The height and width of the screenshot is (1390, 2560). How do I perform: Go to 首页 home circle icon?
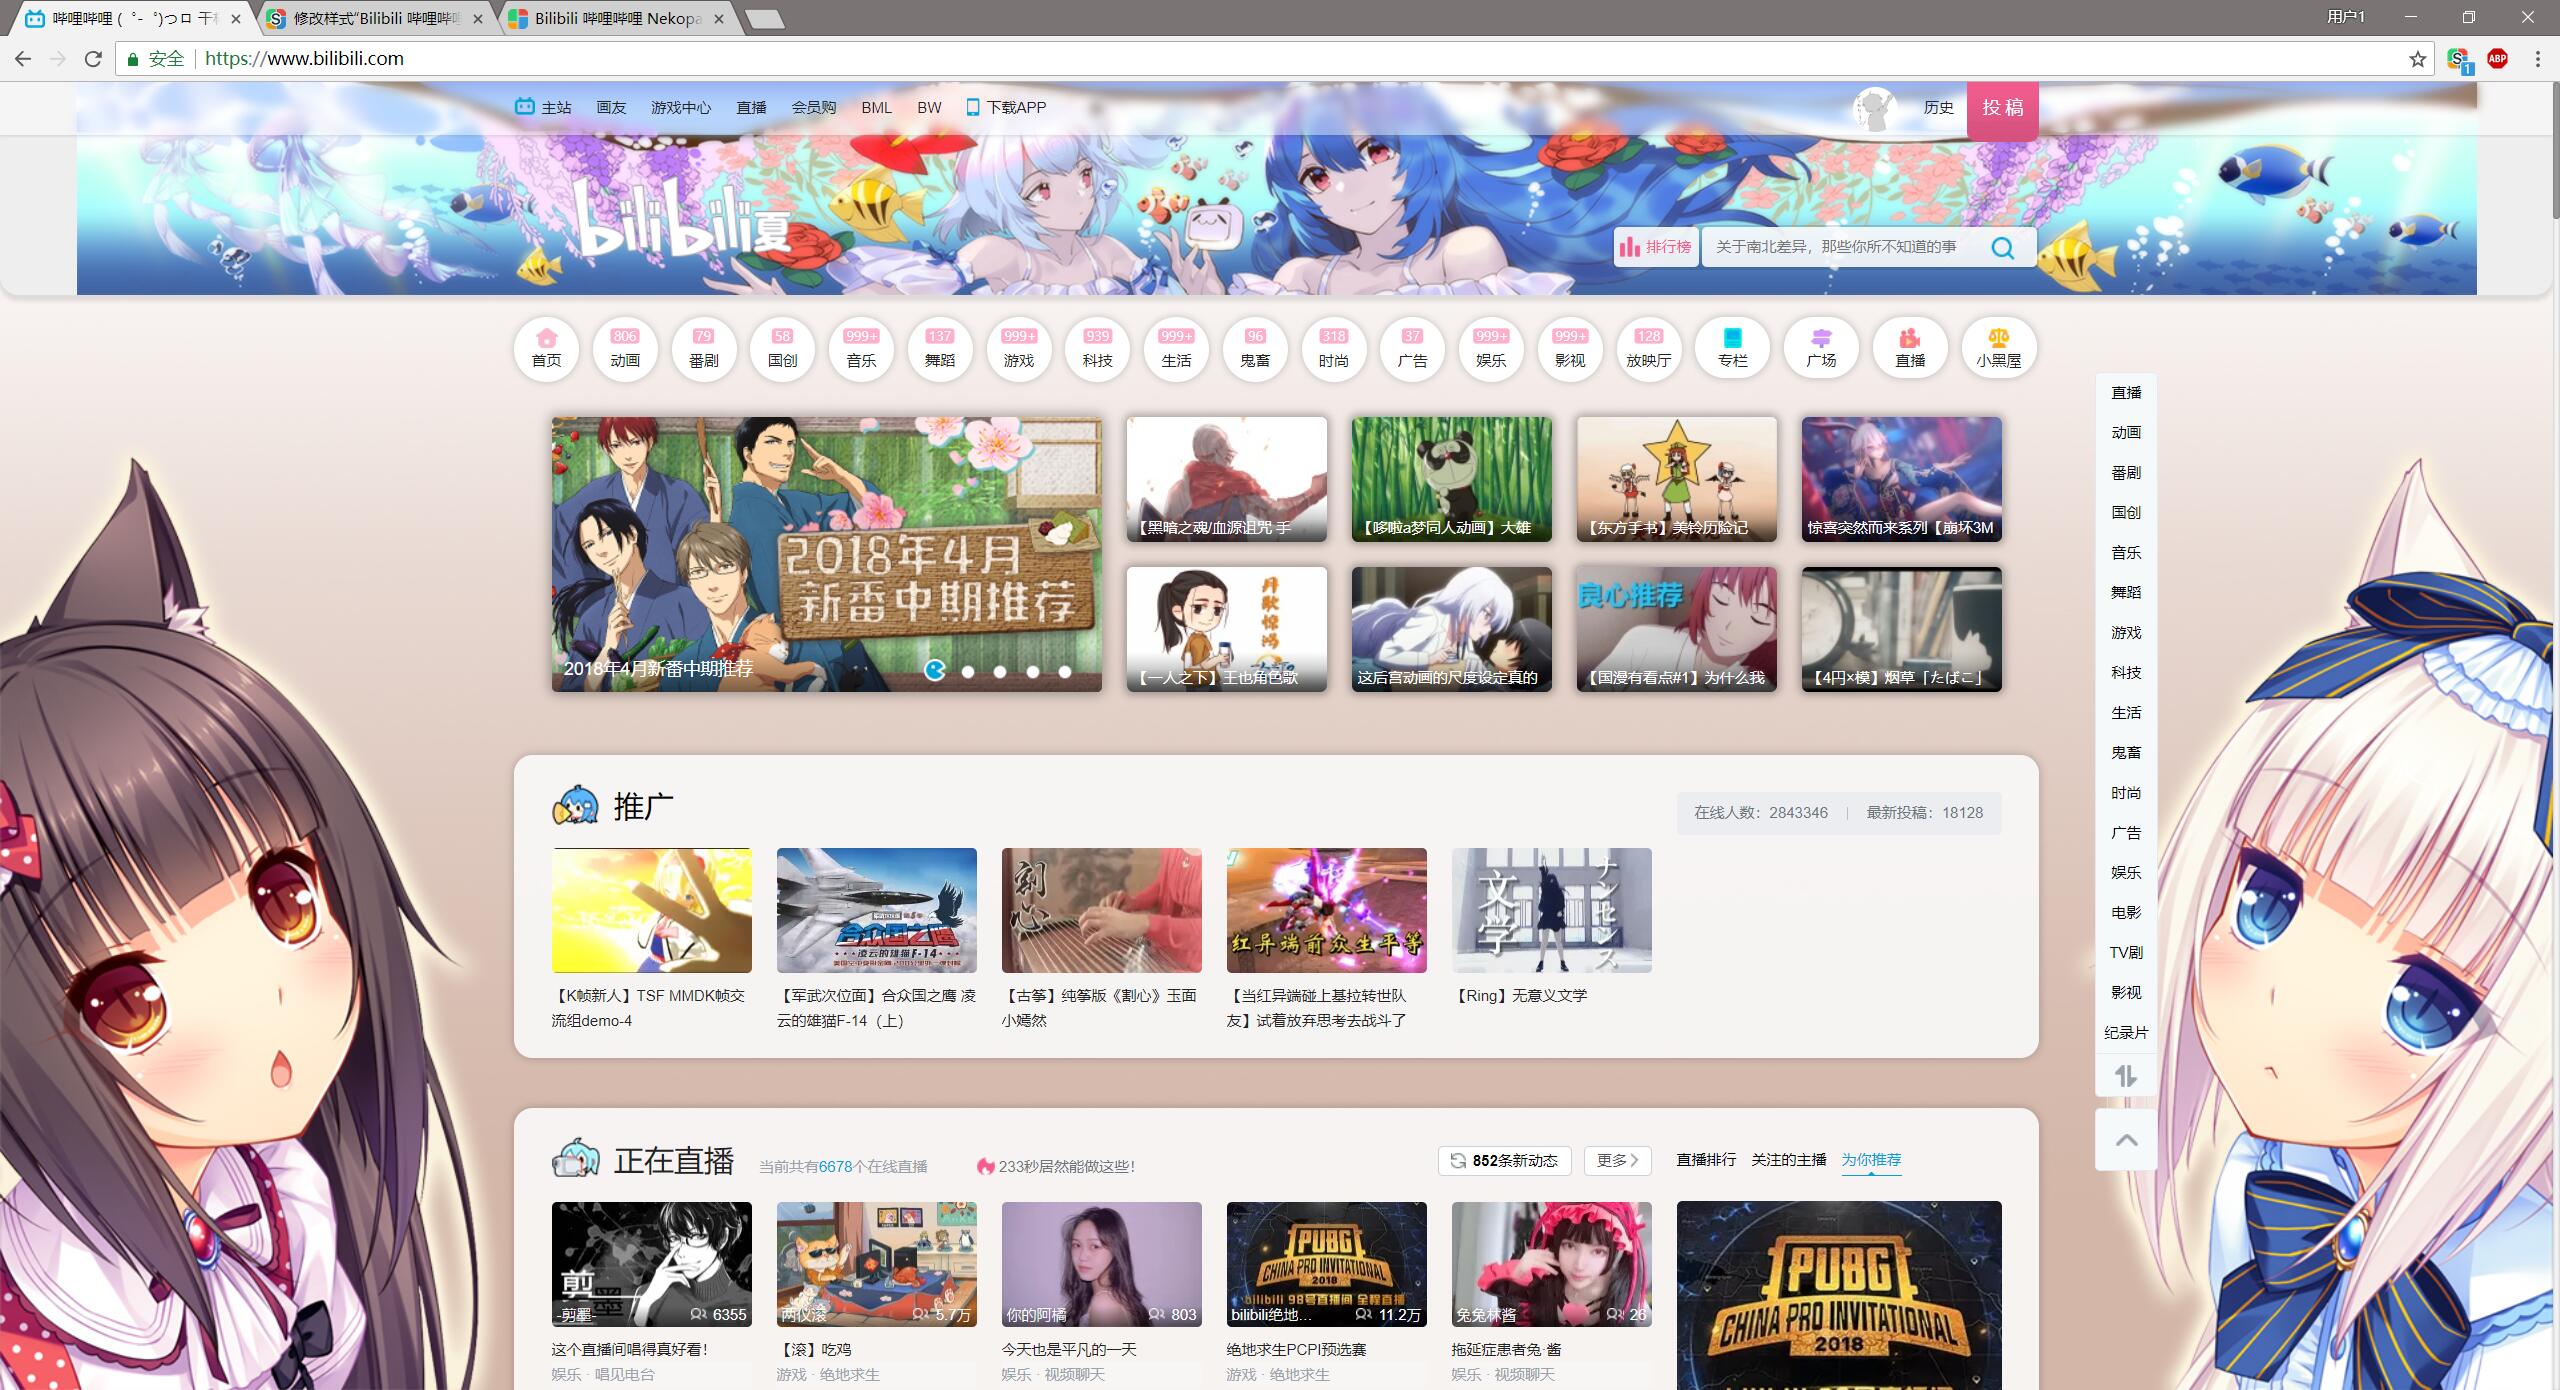546,348
